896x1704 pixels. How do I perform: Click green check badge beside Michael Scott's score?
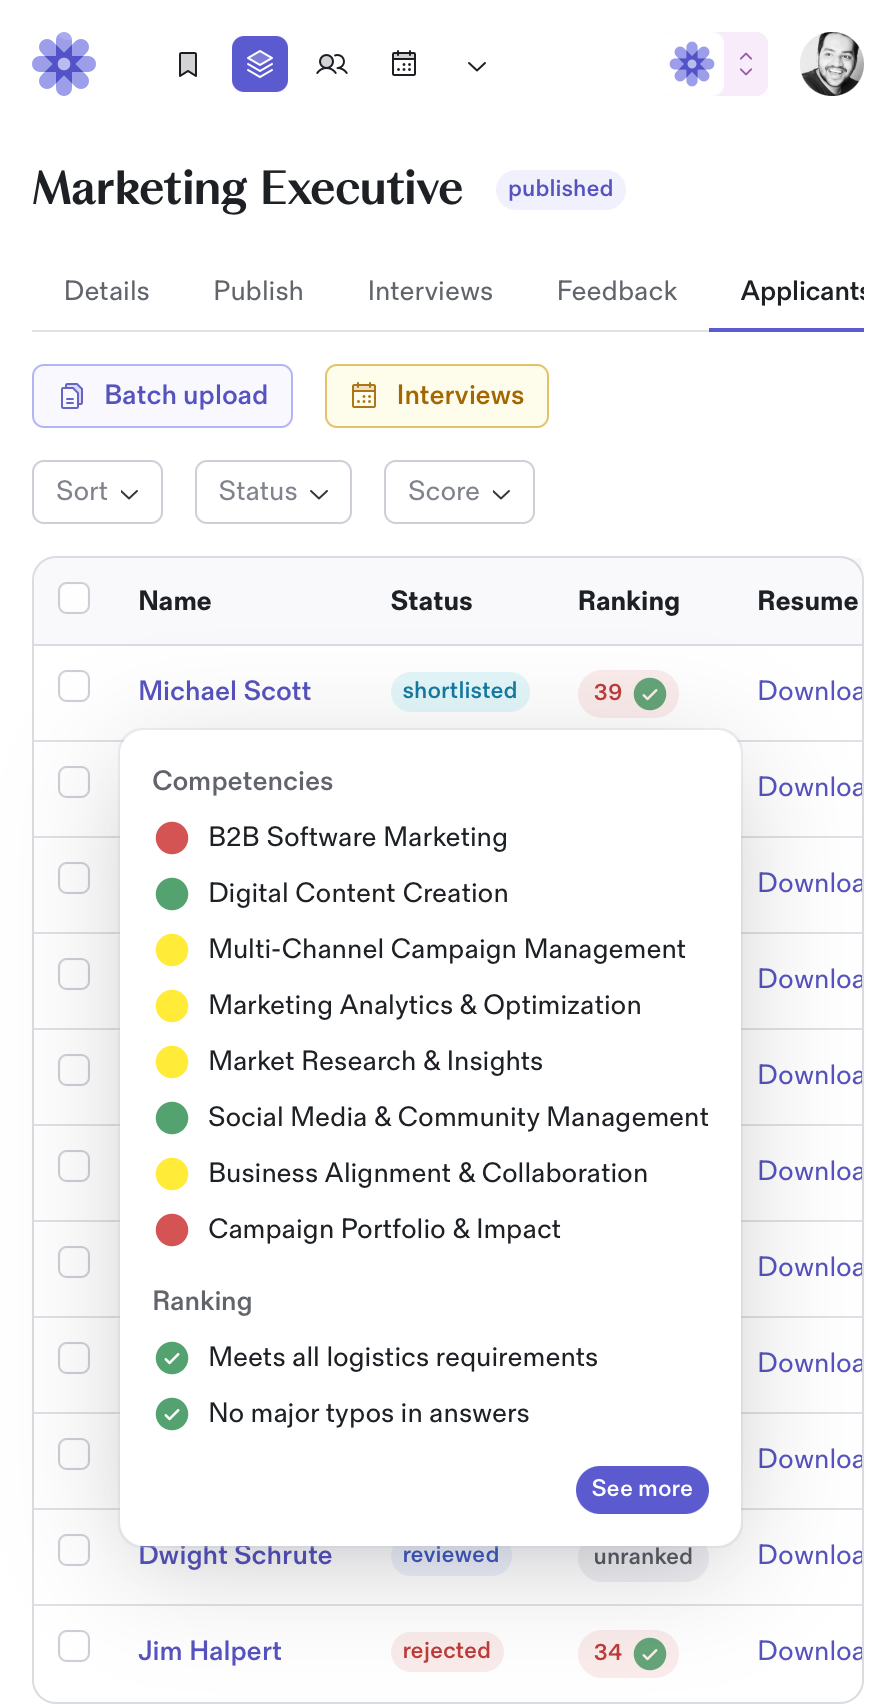[650, 693]
